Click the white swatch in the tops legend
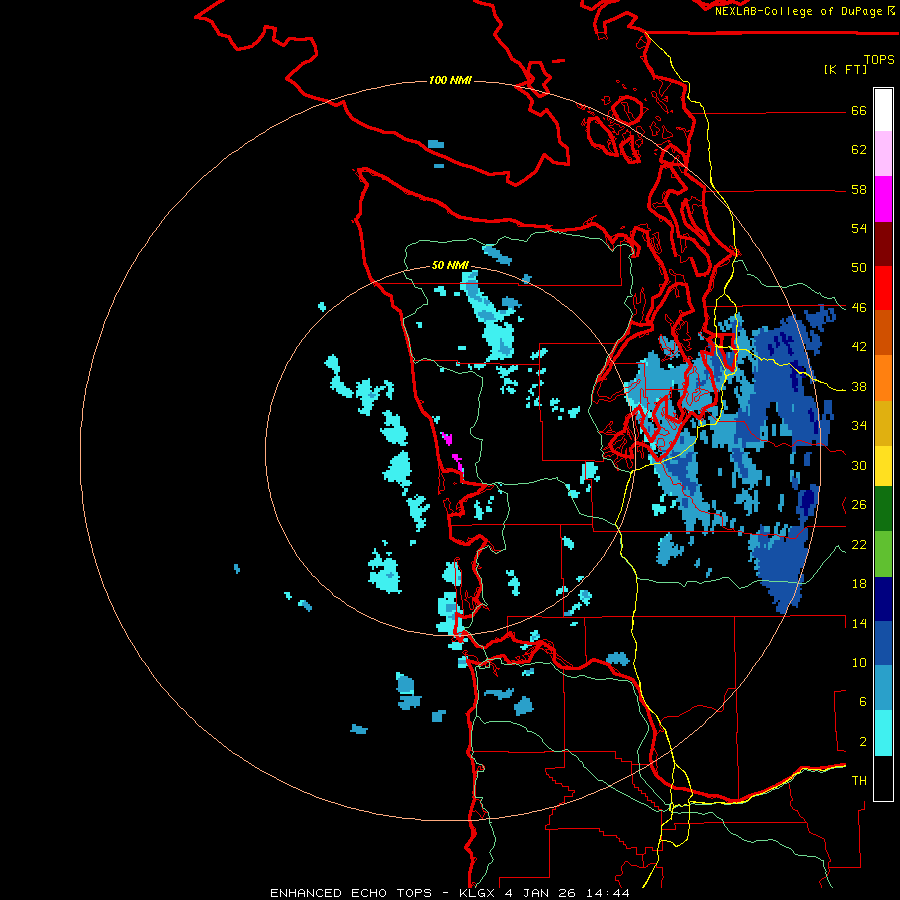 click(x=883, y=110)
